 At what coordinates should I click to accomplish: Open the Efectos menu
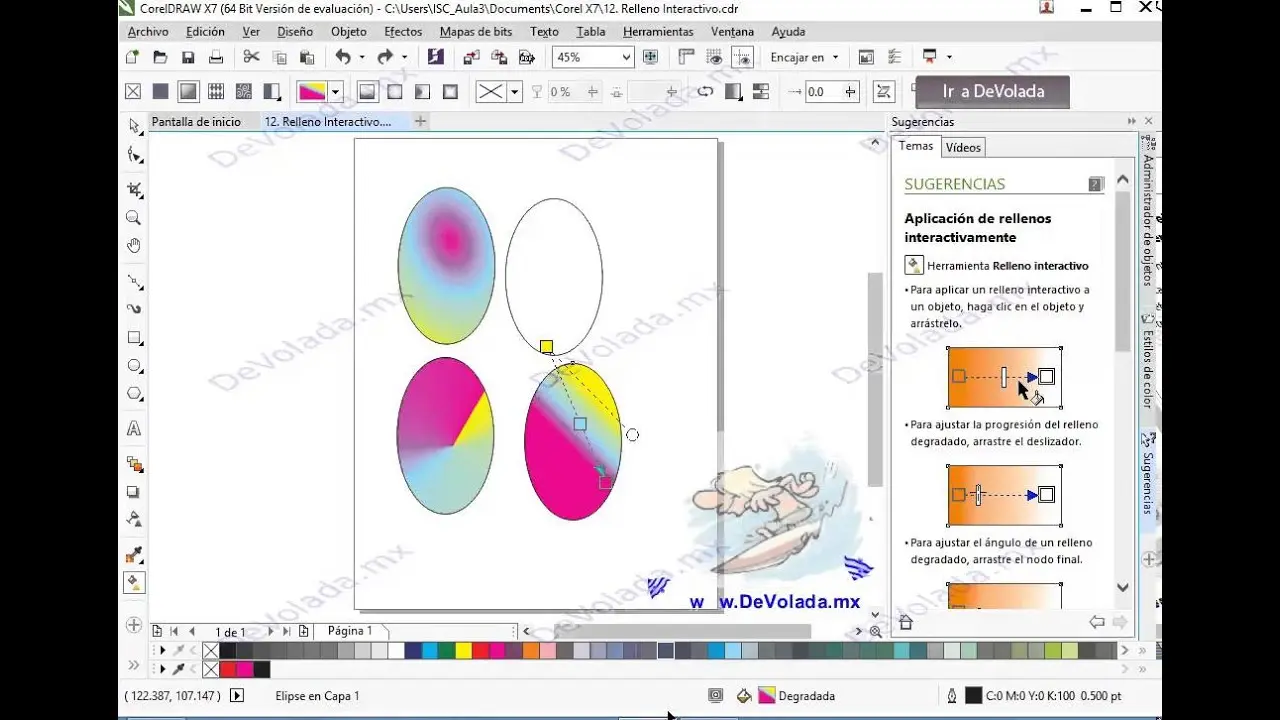(403, 31)
